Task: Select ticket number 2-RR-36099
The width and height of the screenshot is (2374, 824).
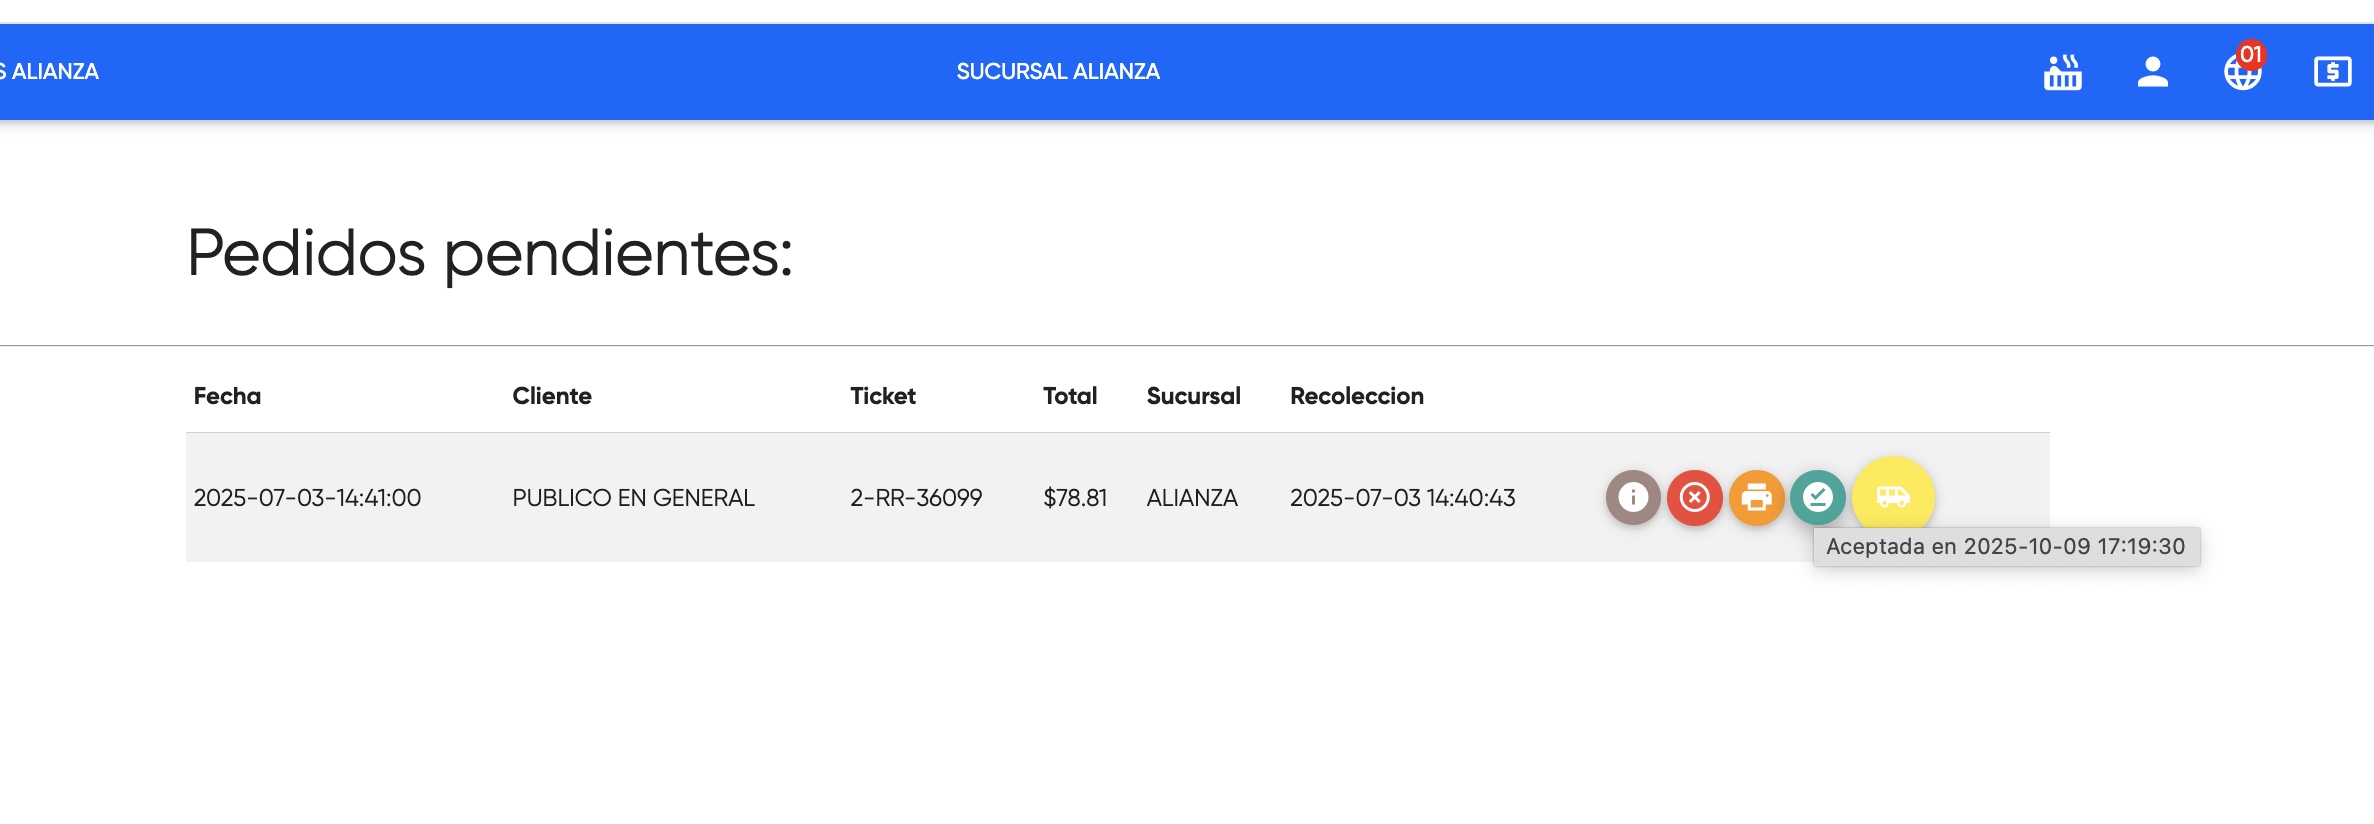Action: tap(916, 498)
